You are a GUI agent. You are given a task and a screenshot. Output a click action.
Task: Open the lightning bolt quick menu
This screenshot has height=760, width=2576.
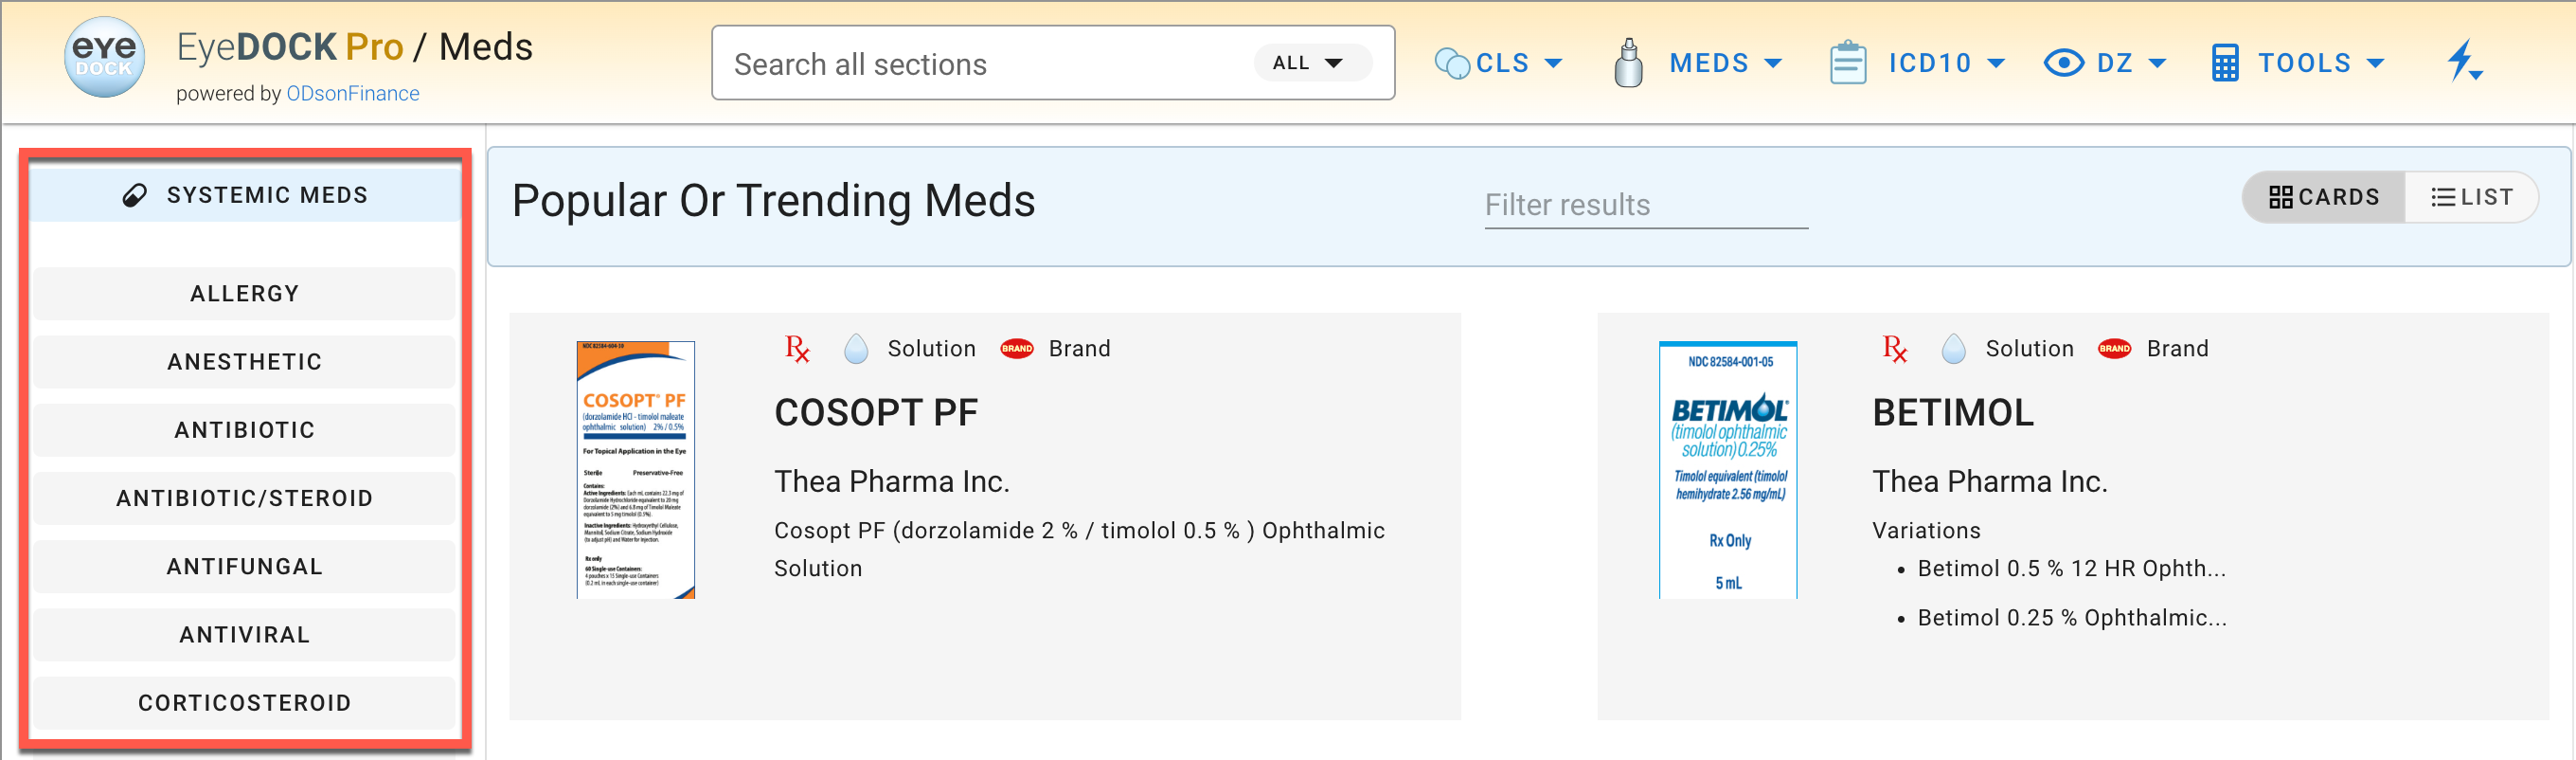(2464, 62)
